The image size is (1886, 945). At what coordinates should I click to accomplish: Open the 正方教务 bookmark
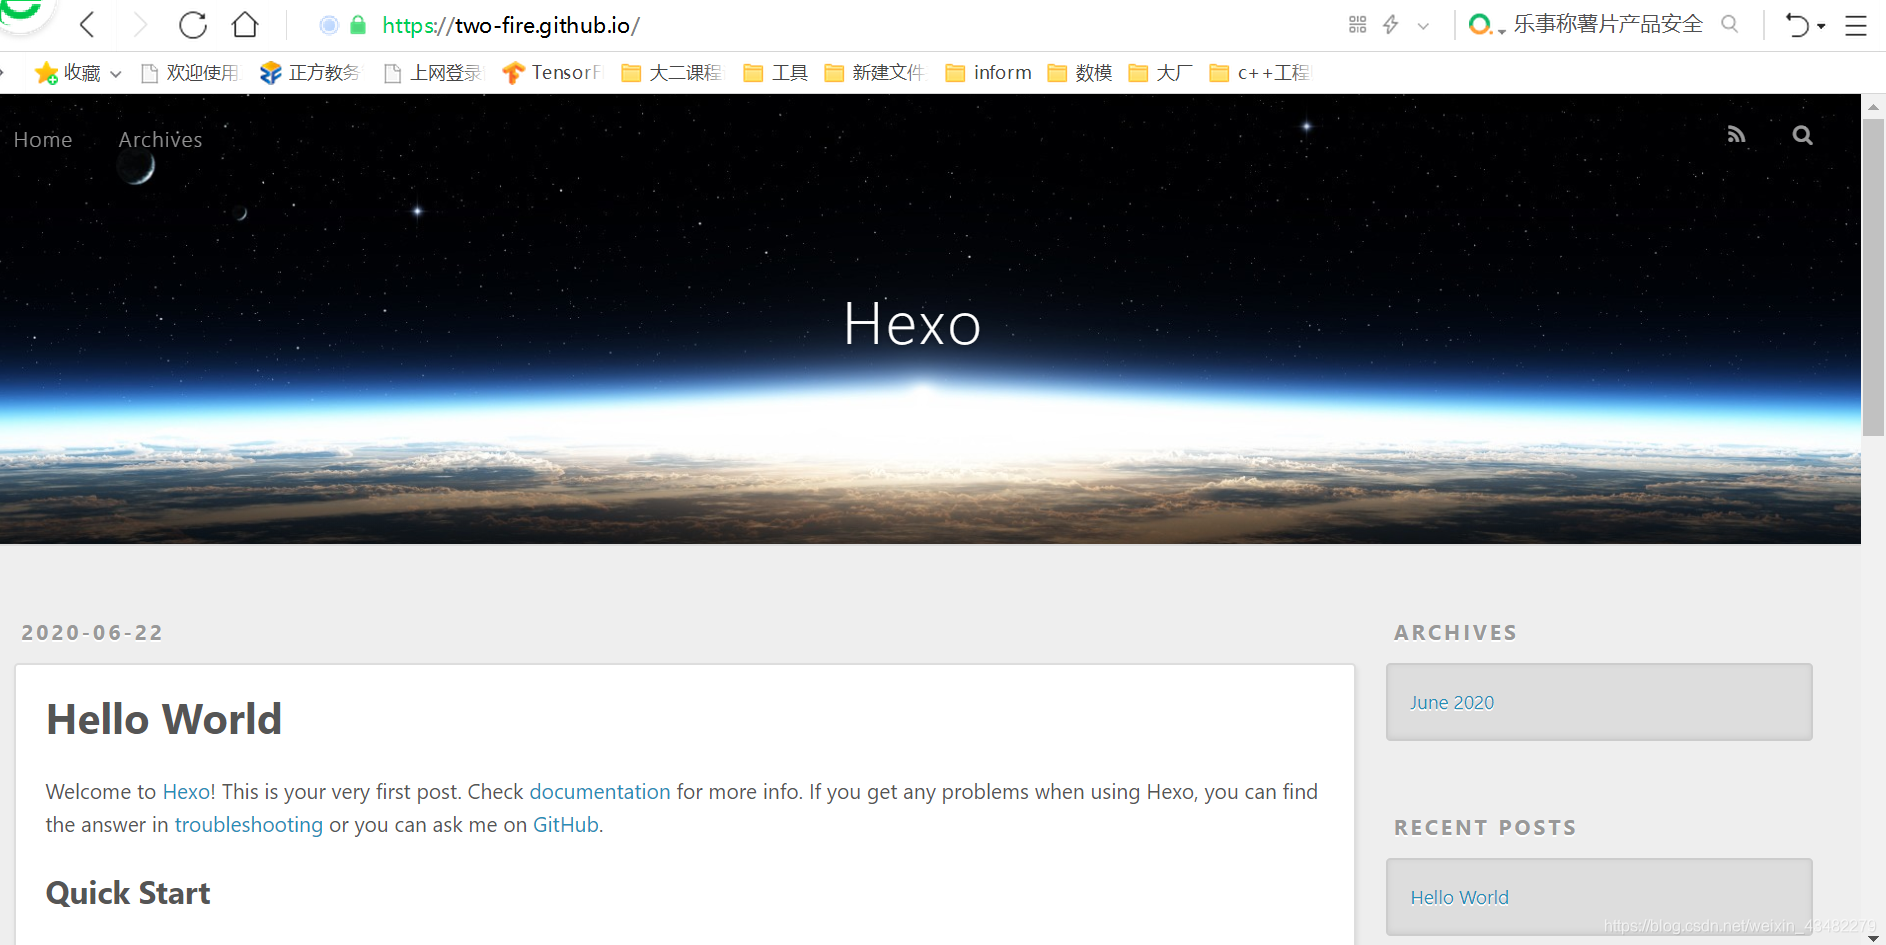pos(310,73)
